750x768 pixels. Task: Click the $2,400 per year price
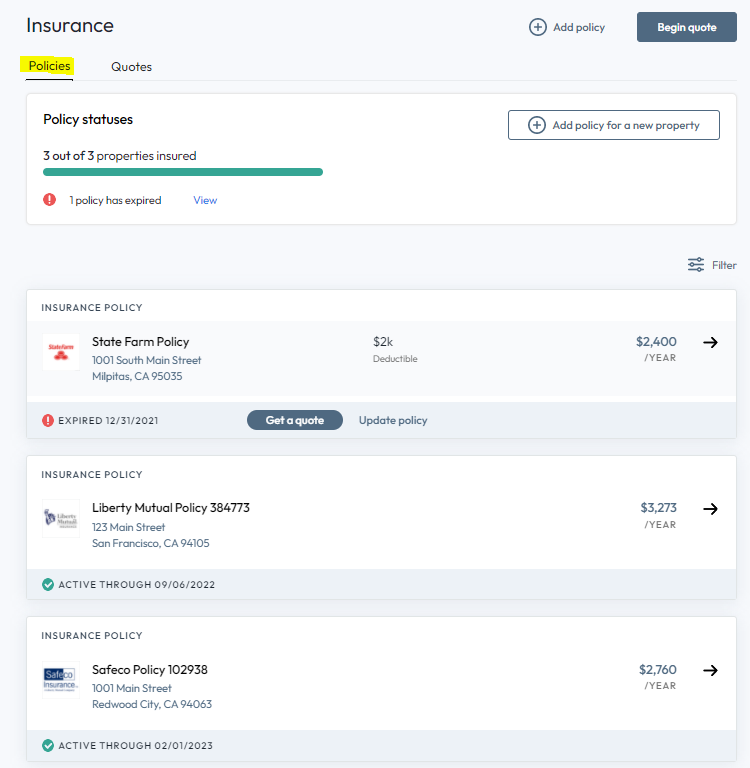click(x=656, y=341)
